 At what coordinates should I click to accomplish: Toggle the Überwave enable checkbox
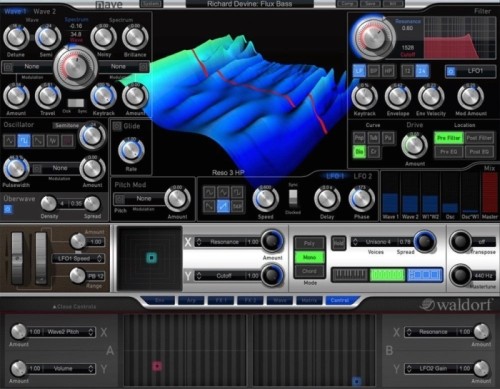pyautogui.click(x=8, y=209)
